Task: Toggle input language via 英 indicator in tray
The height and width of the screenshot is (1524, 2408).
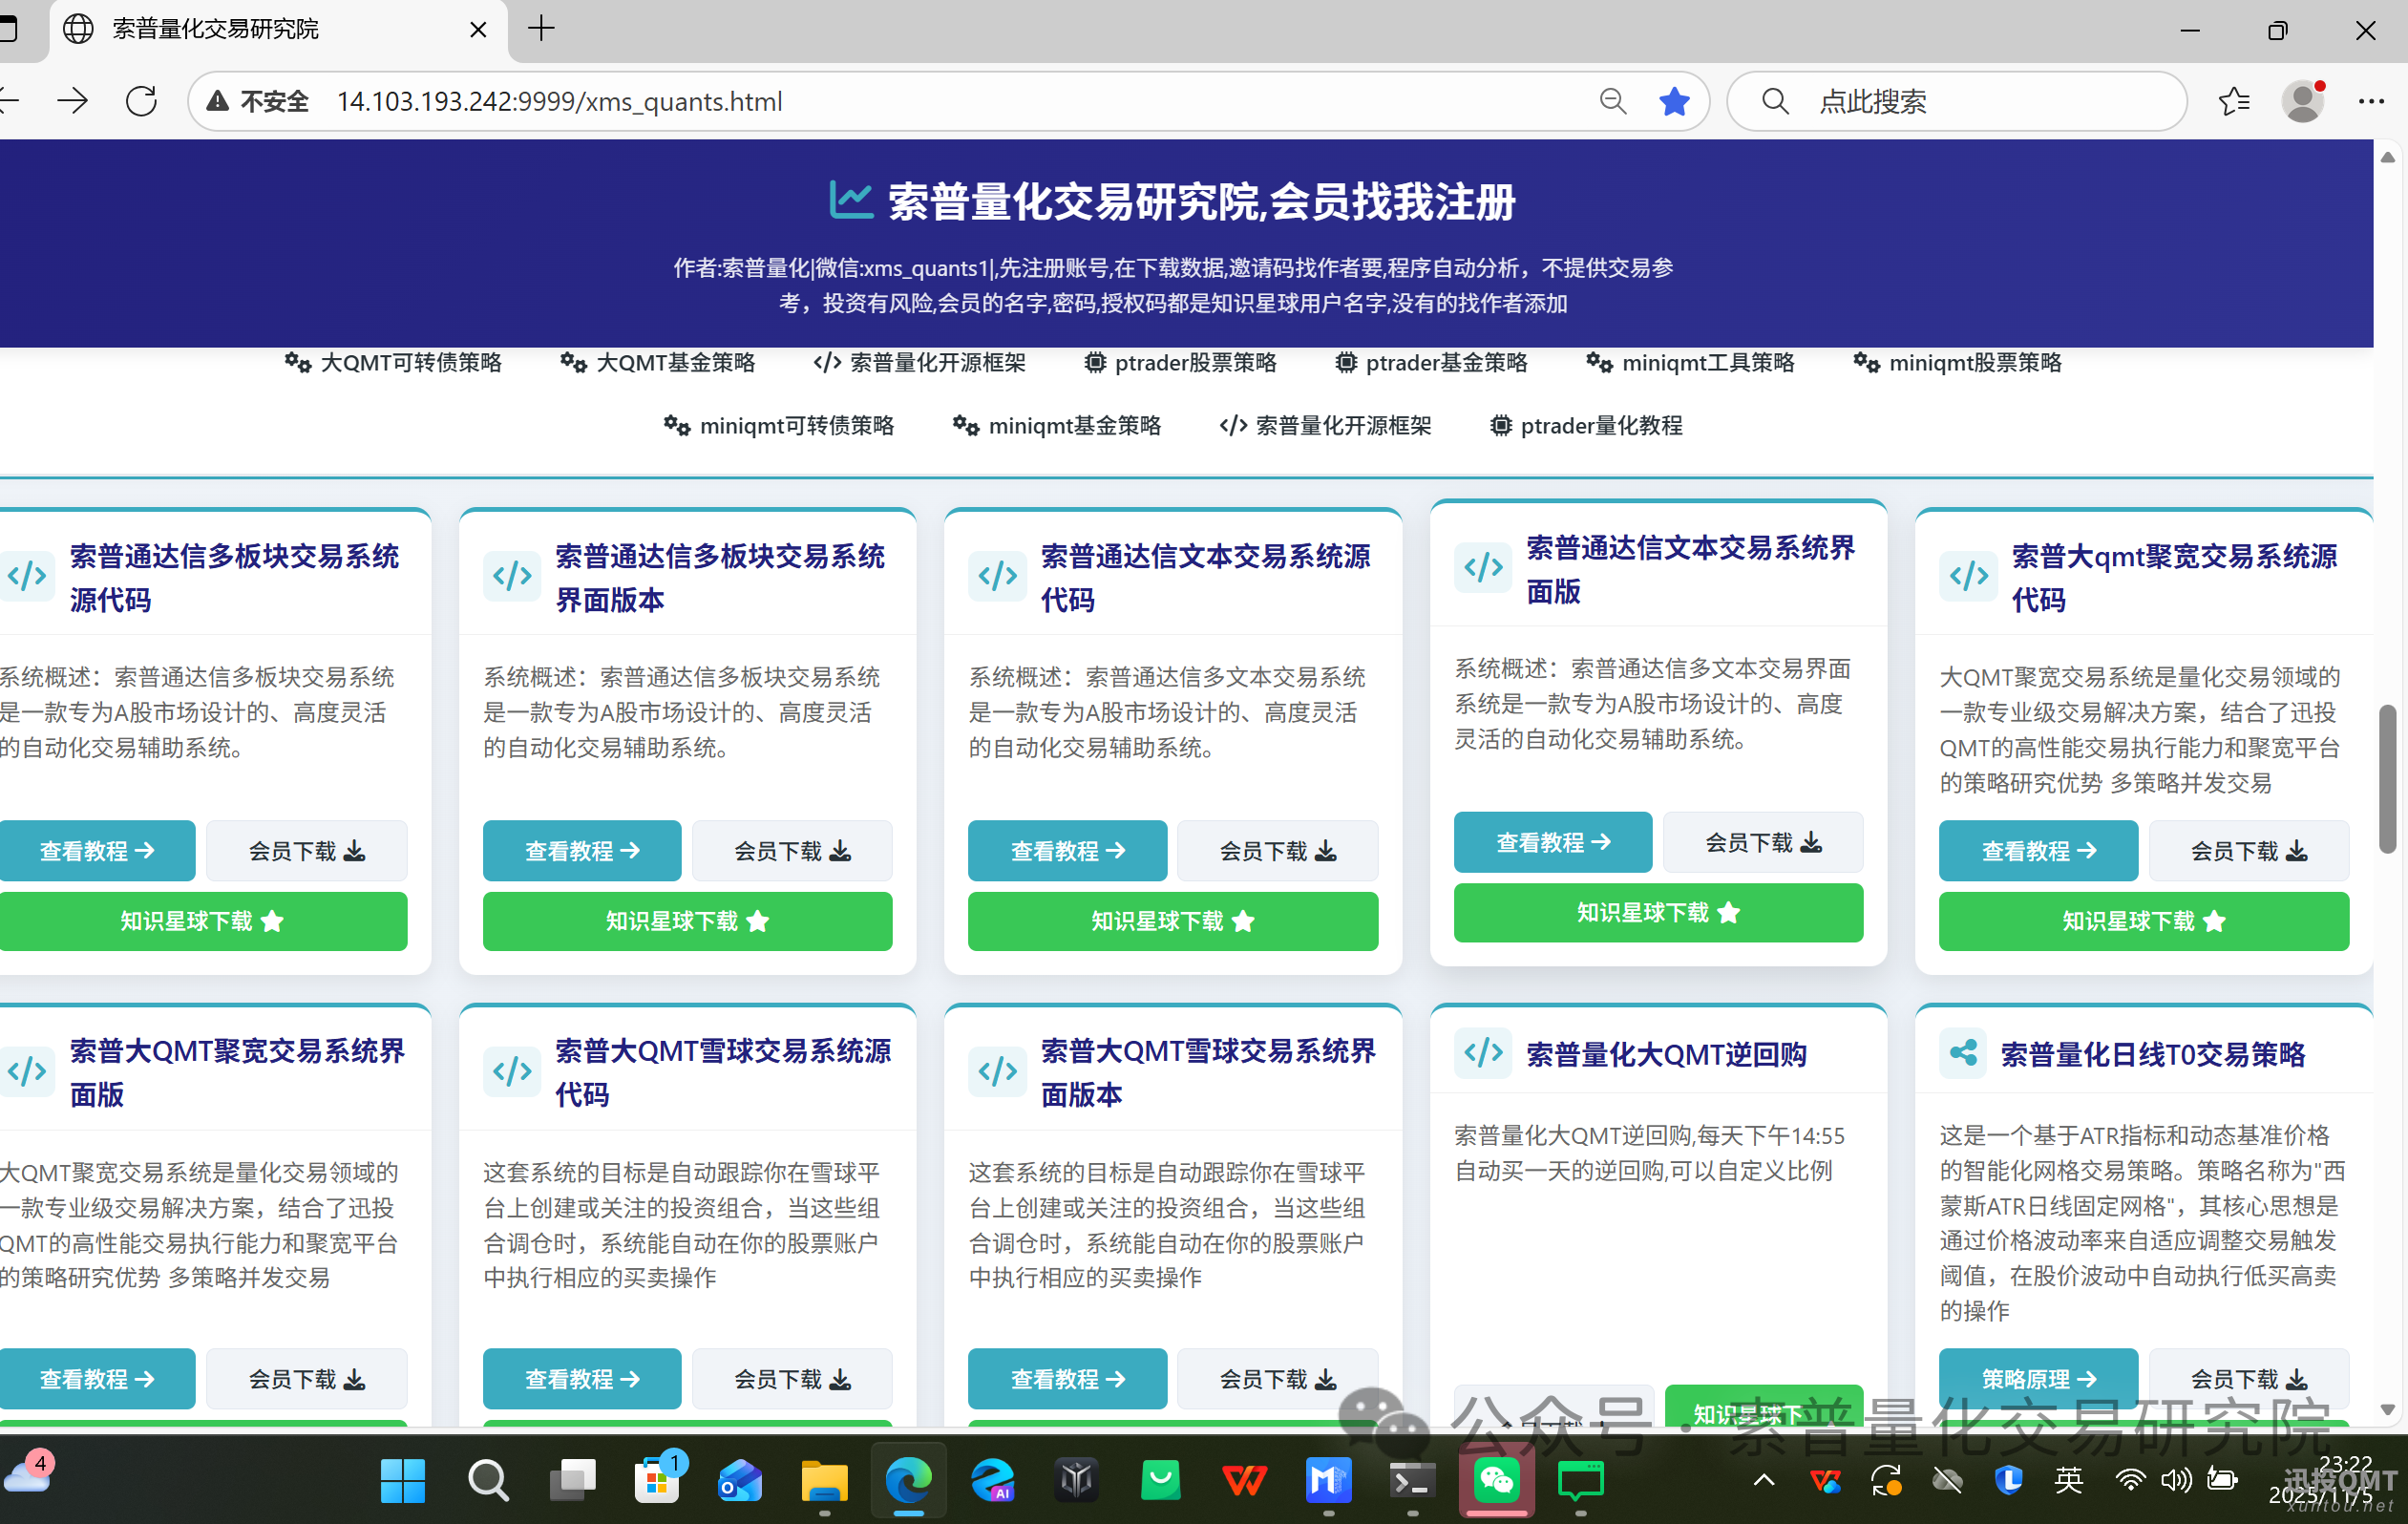Action: (2069, 1481)
